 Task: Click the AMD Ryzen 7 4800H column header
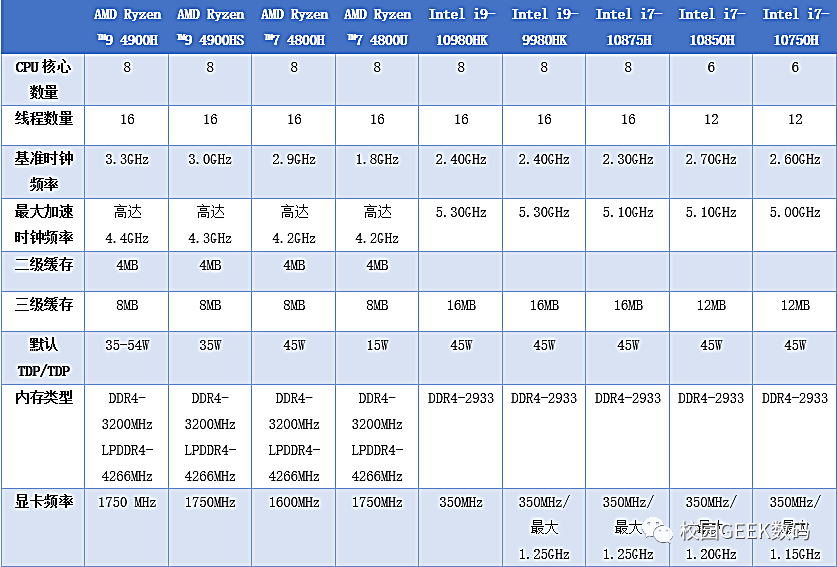(x=294, y=27)
